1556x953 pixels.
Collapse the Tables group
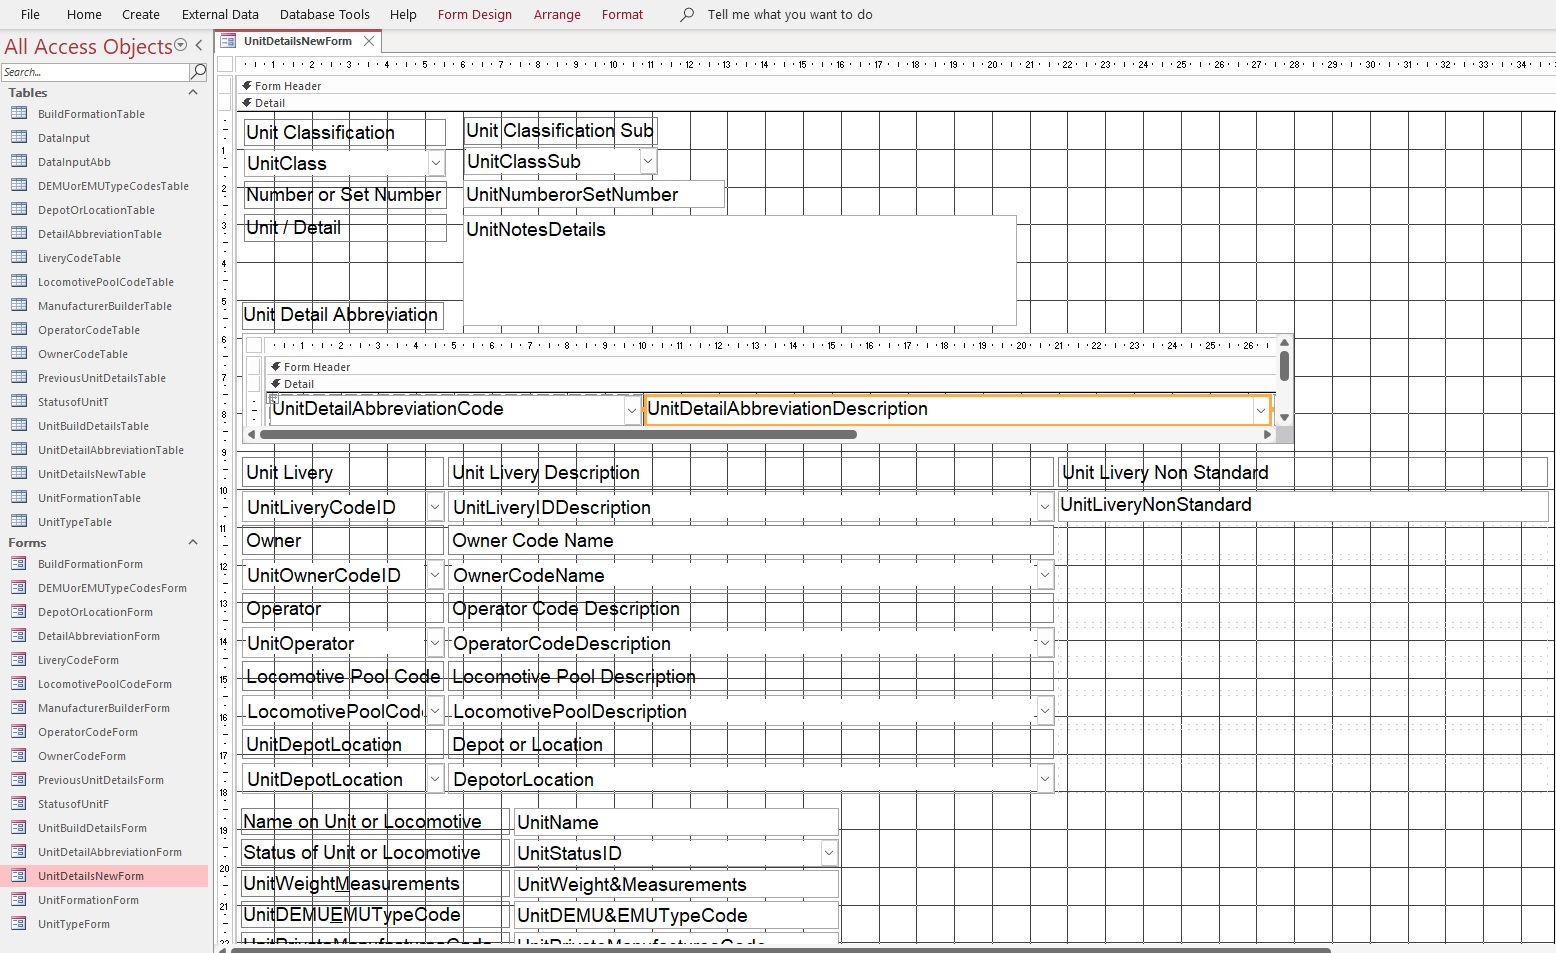(x=193, y=93)
